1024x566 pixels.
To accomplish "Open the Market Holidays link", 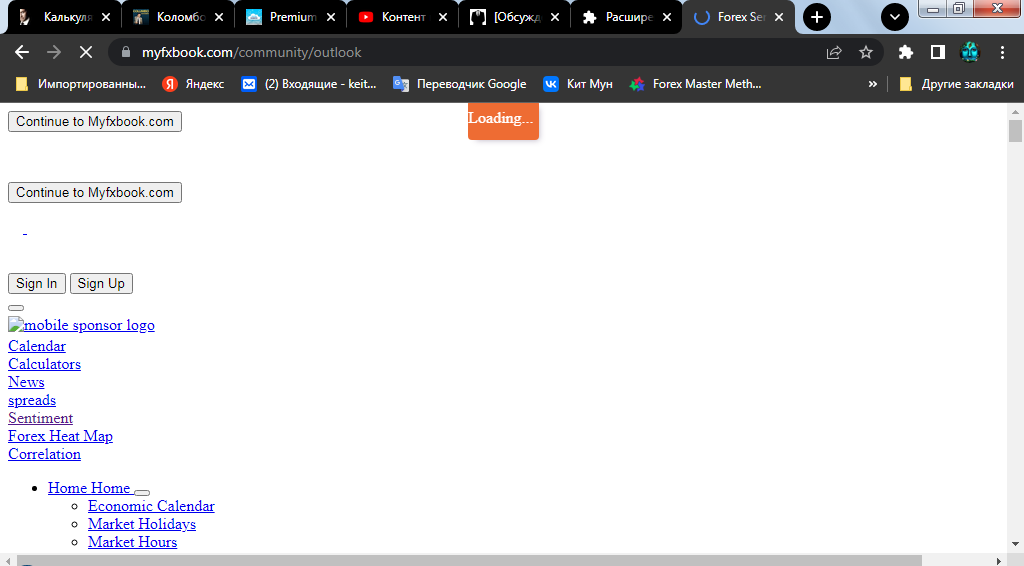I will [x=142, y=524].
